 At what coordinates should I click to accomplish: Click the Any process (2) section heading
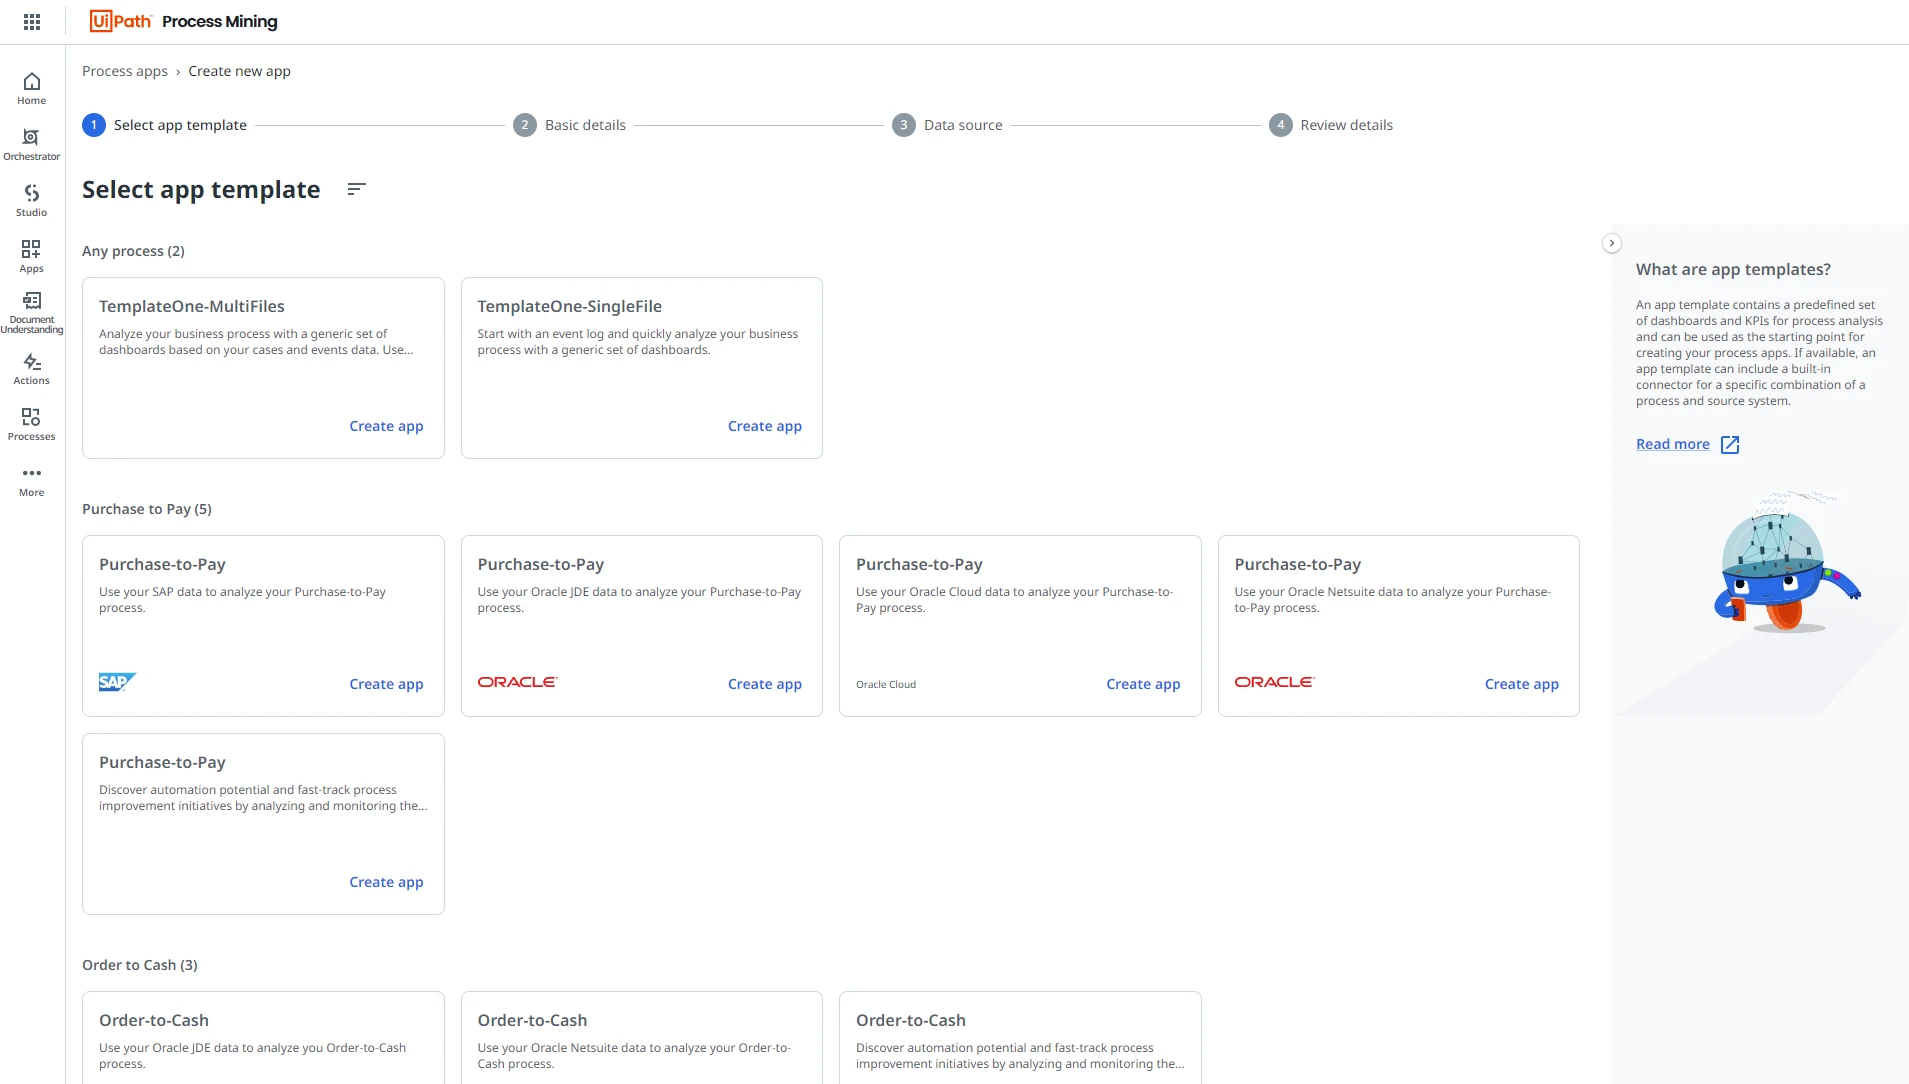[x=133, y=251]
